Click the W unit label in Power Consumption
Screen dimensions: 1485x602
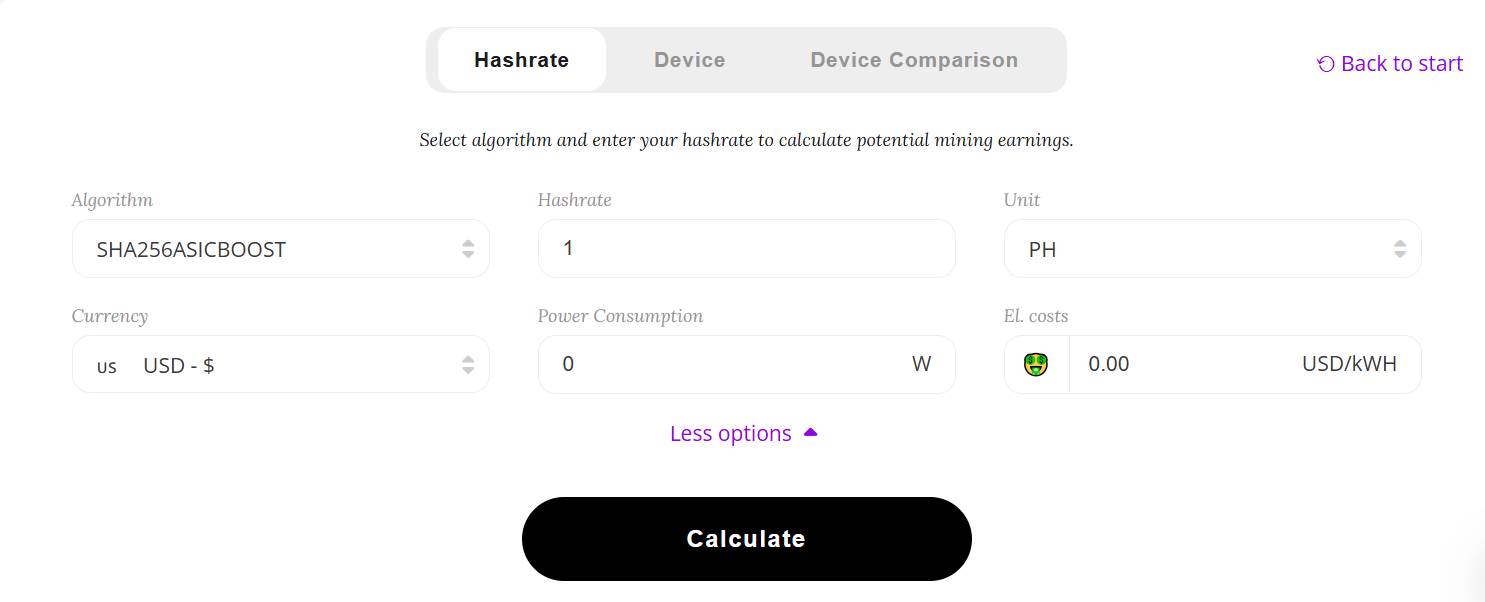[x=921, y=364]
